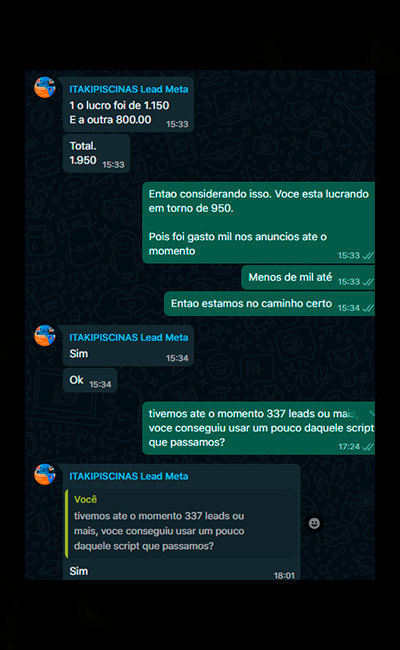Select the Total. 1.950 message bubble

97,153
